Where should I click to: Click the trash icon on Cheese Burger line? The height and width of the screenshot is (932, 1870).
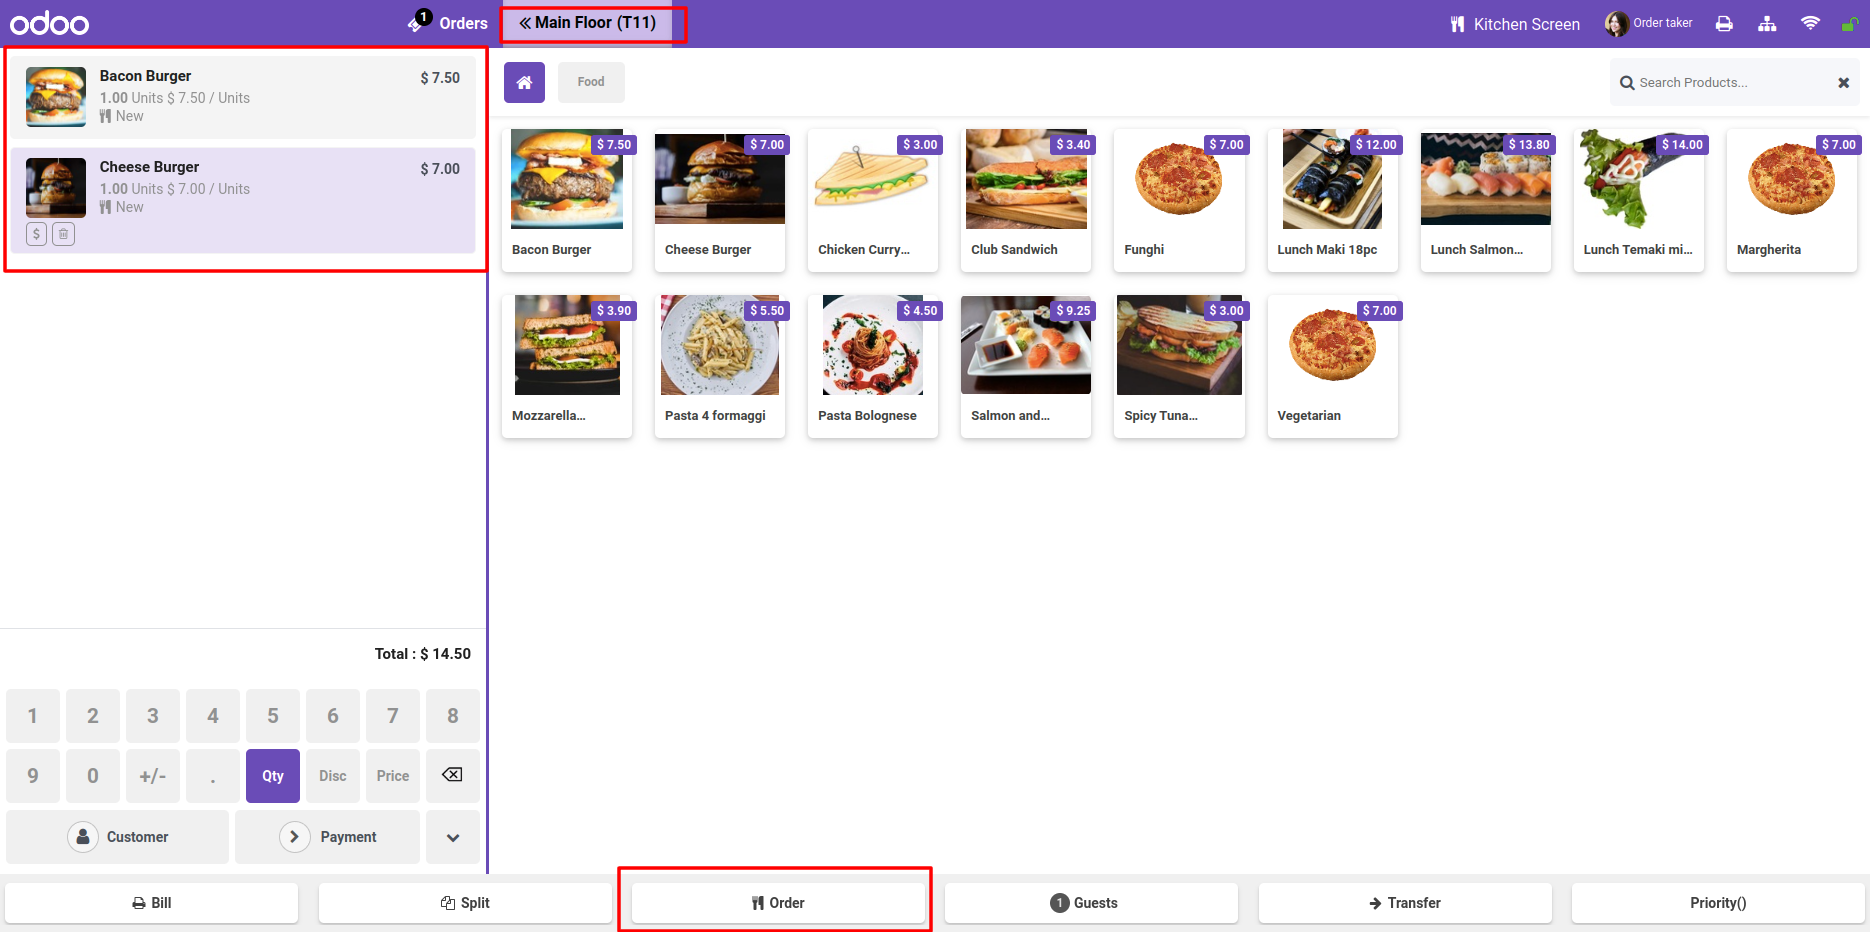(x=63, y=234)
